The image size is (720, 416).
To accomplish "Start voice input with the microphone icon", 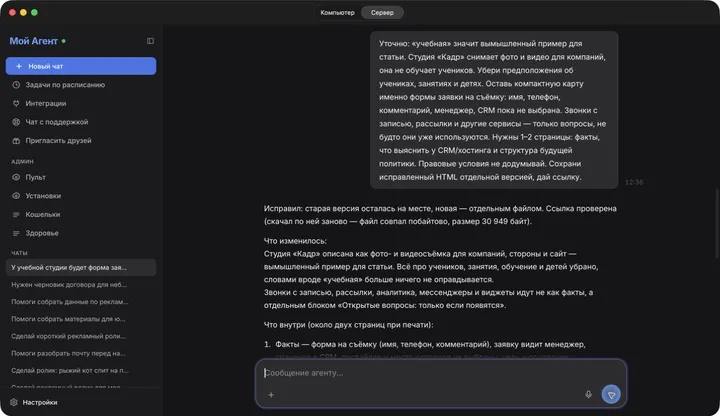I will [588, 394].
